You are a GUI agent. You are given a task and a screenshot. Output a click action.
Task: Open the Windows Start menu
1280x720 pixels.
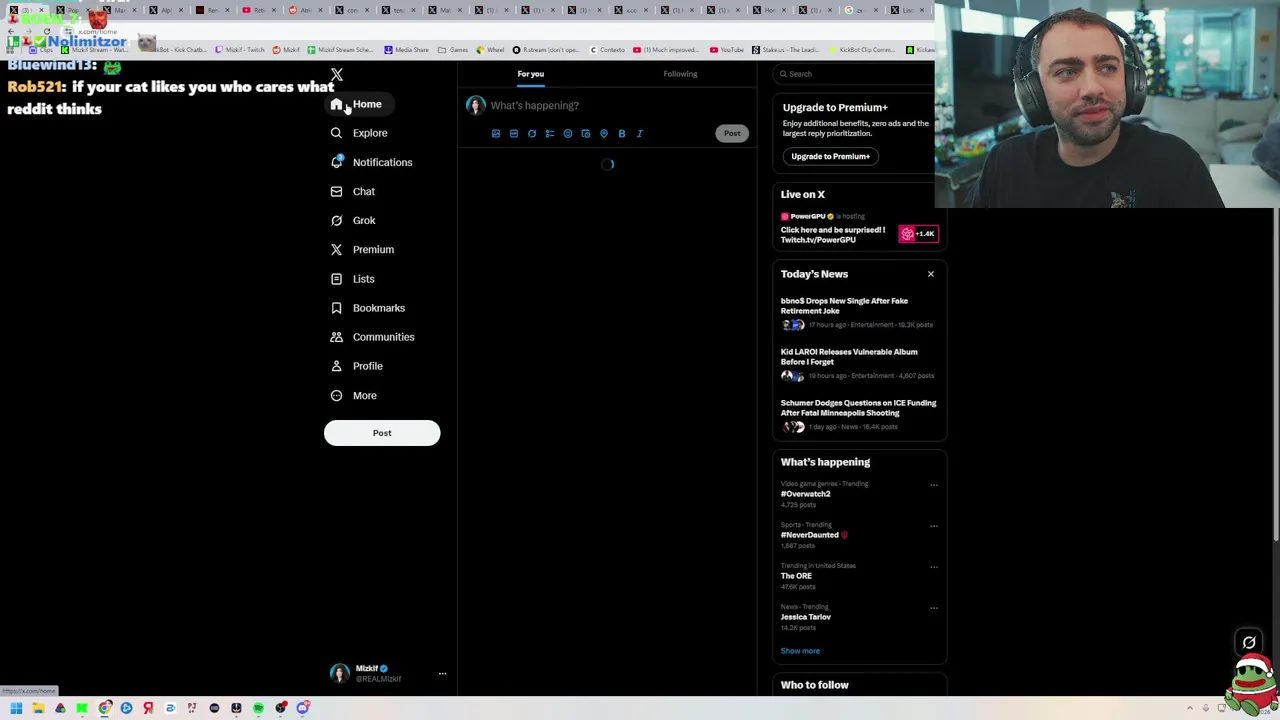click(16, 708)
